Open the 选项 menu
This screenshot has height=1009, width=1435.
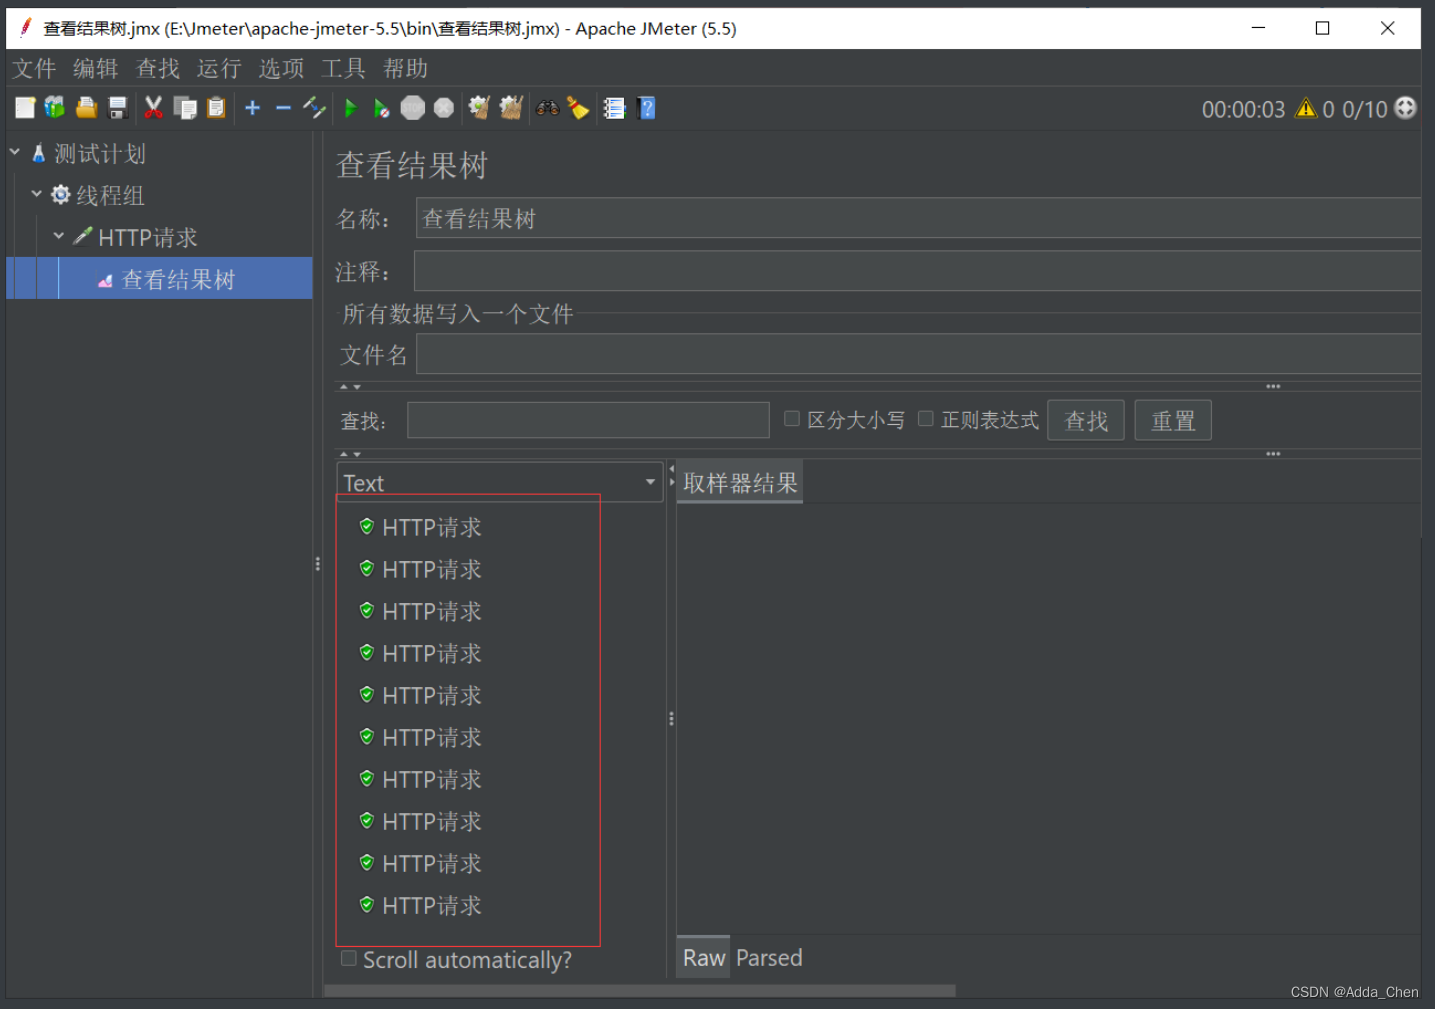(x=281, y=68)
